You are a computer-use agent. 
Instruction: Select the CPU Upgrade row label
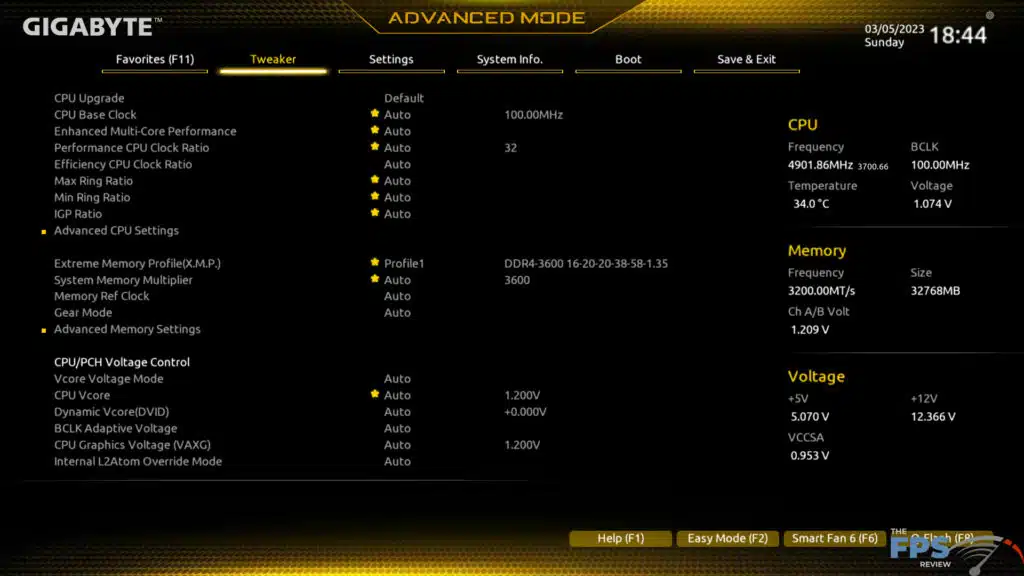pyautogui.click(x=89, y=98)
